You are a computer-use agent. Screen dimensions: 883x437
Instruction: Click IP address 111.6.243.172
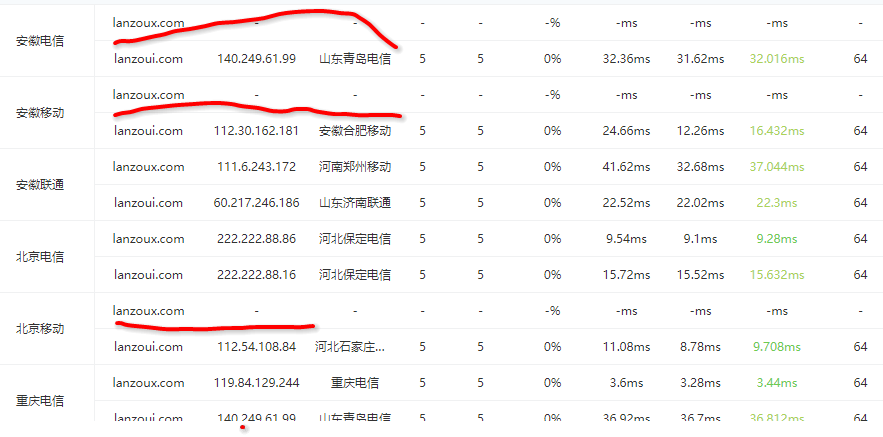click(257, 167)
